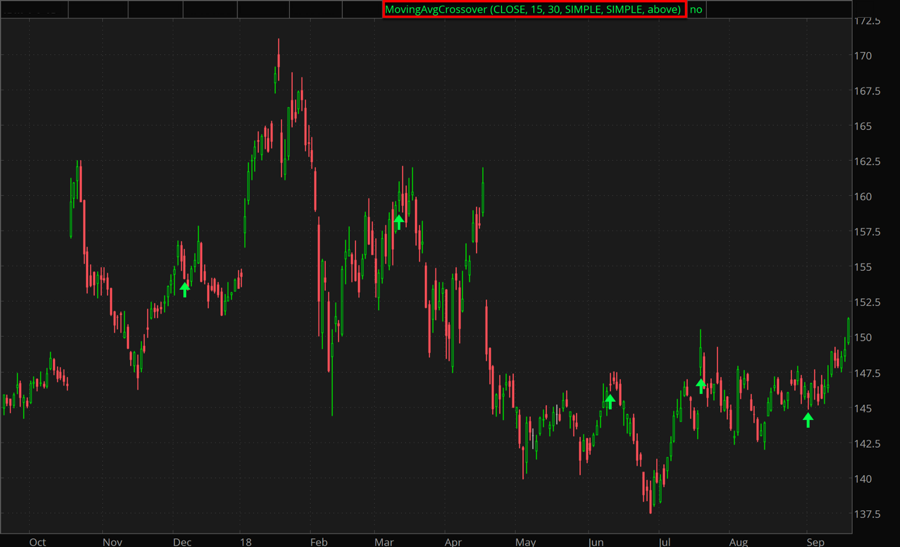
Task: Click the green crossover arrow in early September
Action: (808, 420)
